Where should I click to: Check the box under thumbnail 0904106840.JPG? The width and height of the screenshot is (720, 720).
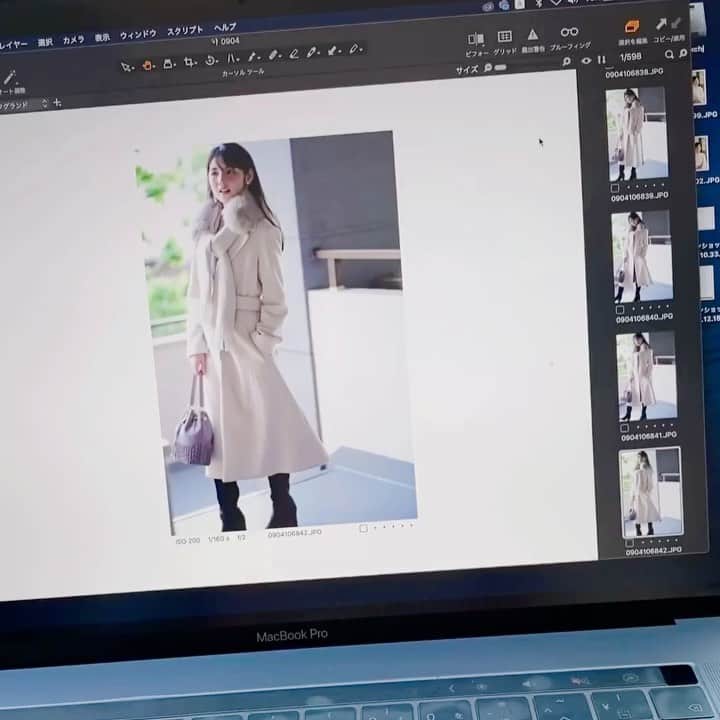620,309
